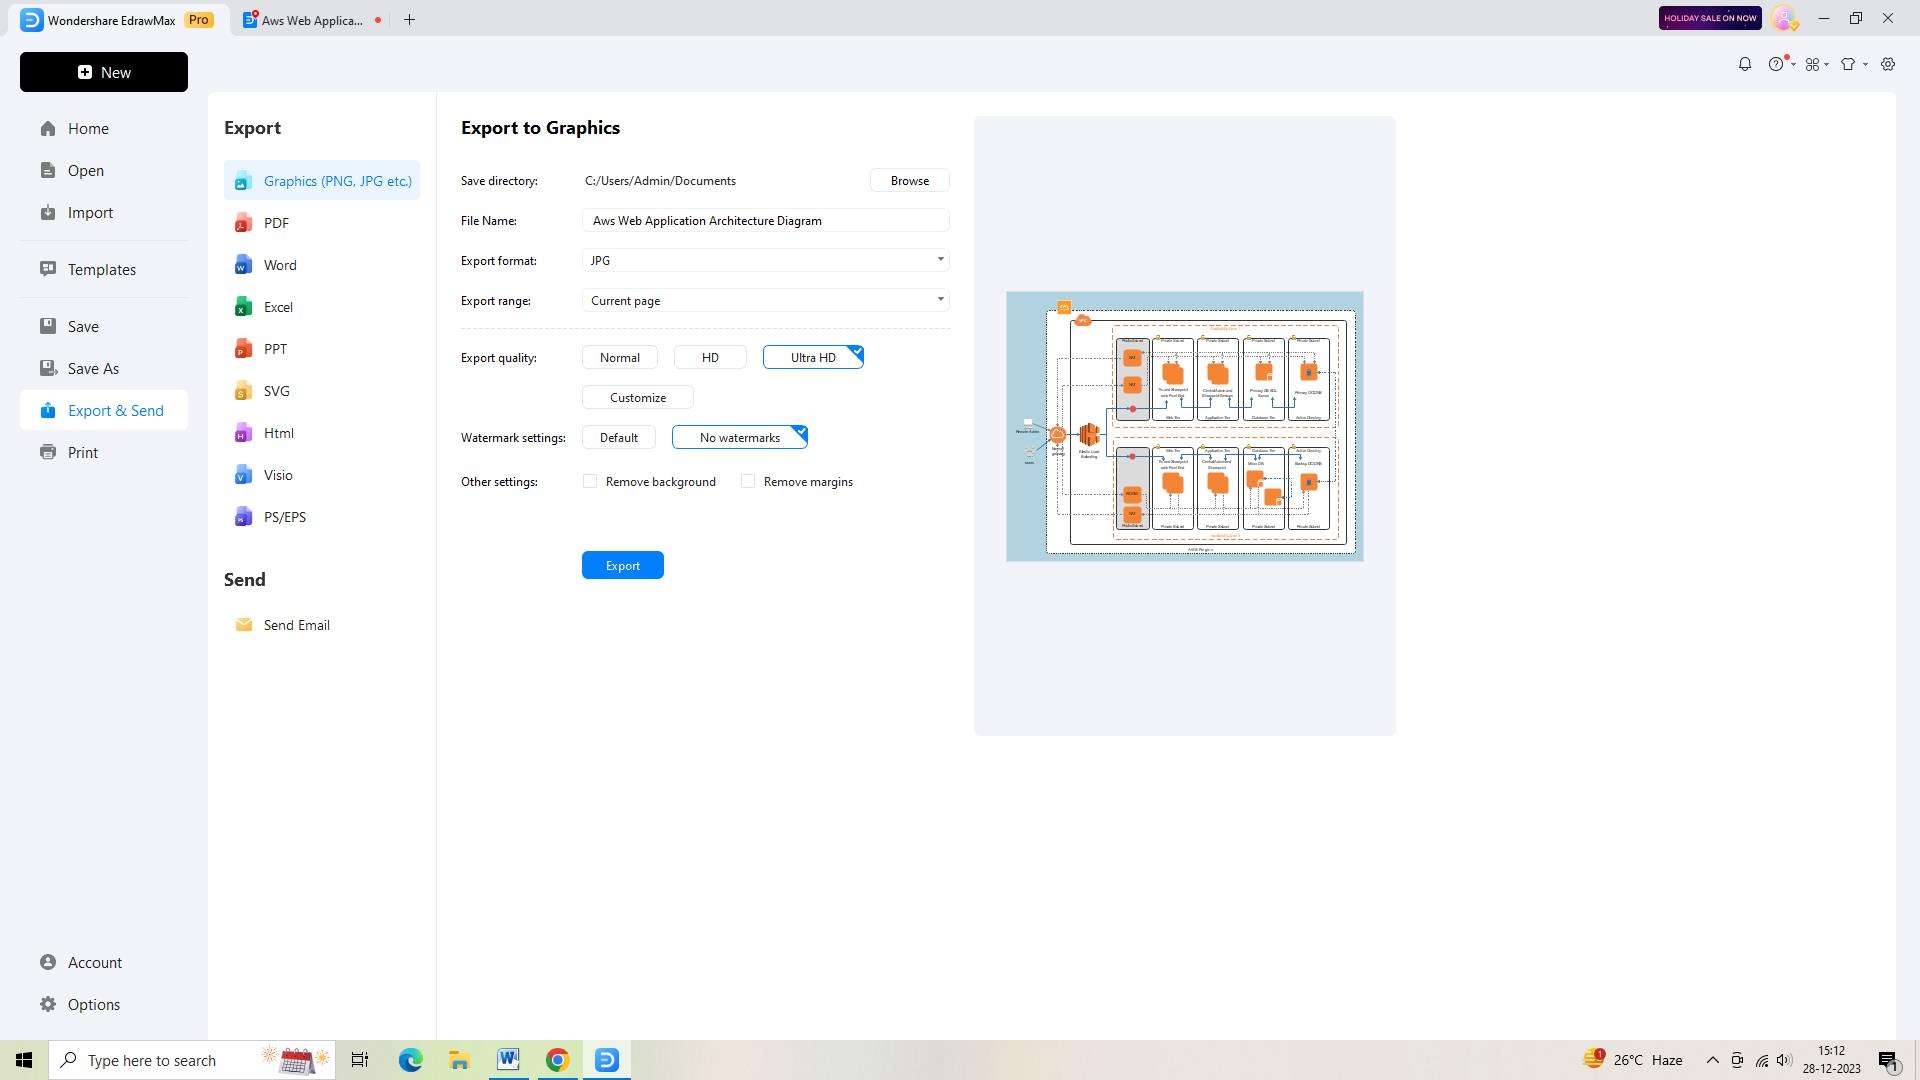Screen dimensions: 1920x1080
Task: Select the Visio export option icon
Action: point(241,475)
